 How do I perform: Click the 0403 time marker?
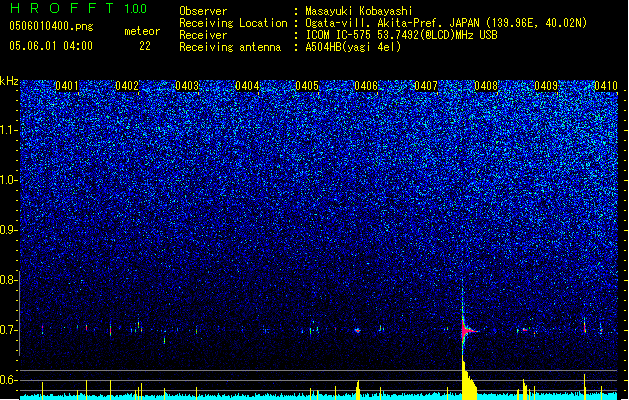(x=187, y=86)
